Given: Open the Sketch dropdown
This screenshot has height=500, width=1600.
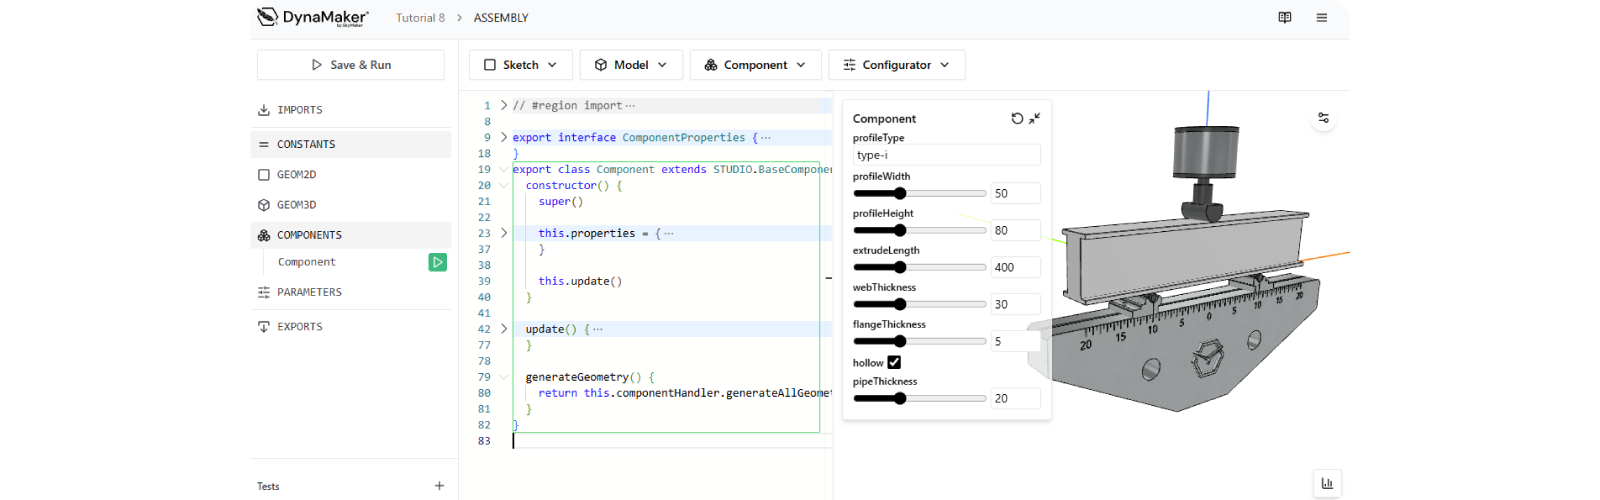Looking at the screenshot, I should [520, 65].
